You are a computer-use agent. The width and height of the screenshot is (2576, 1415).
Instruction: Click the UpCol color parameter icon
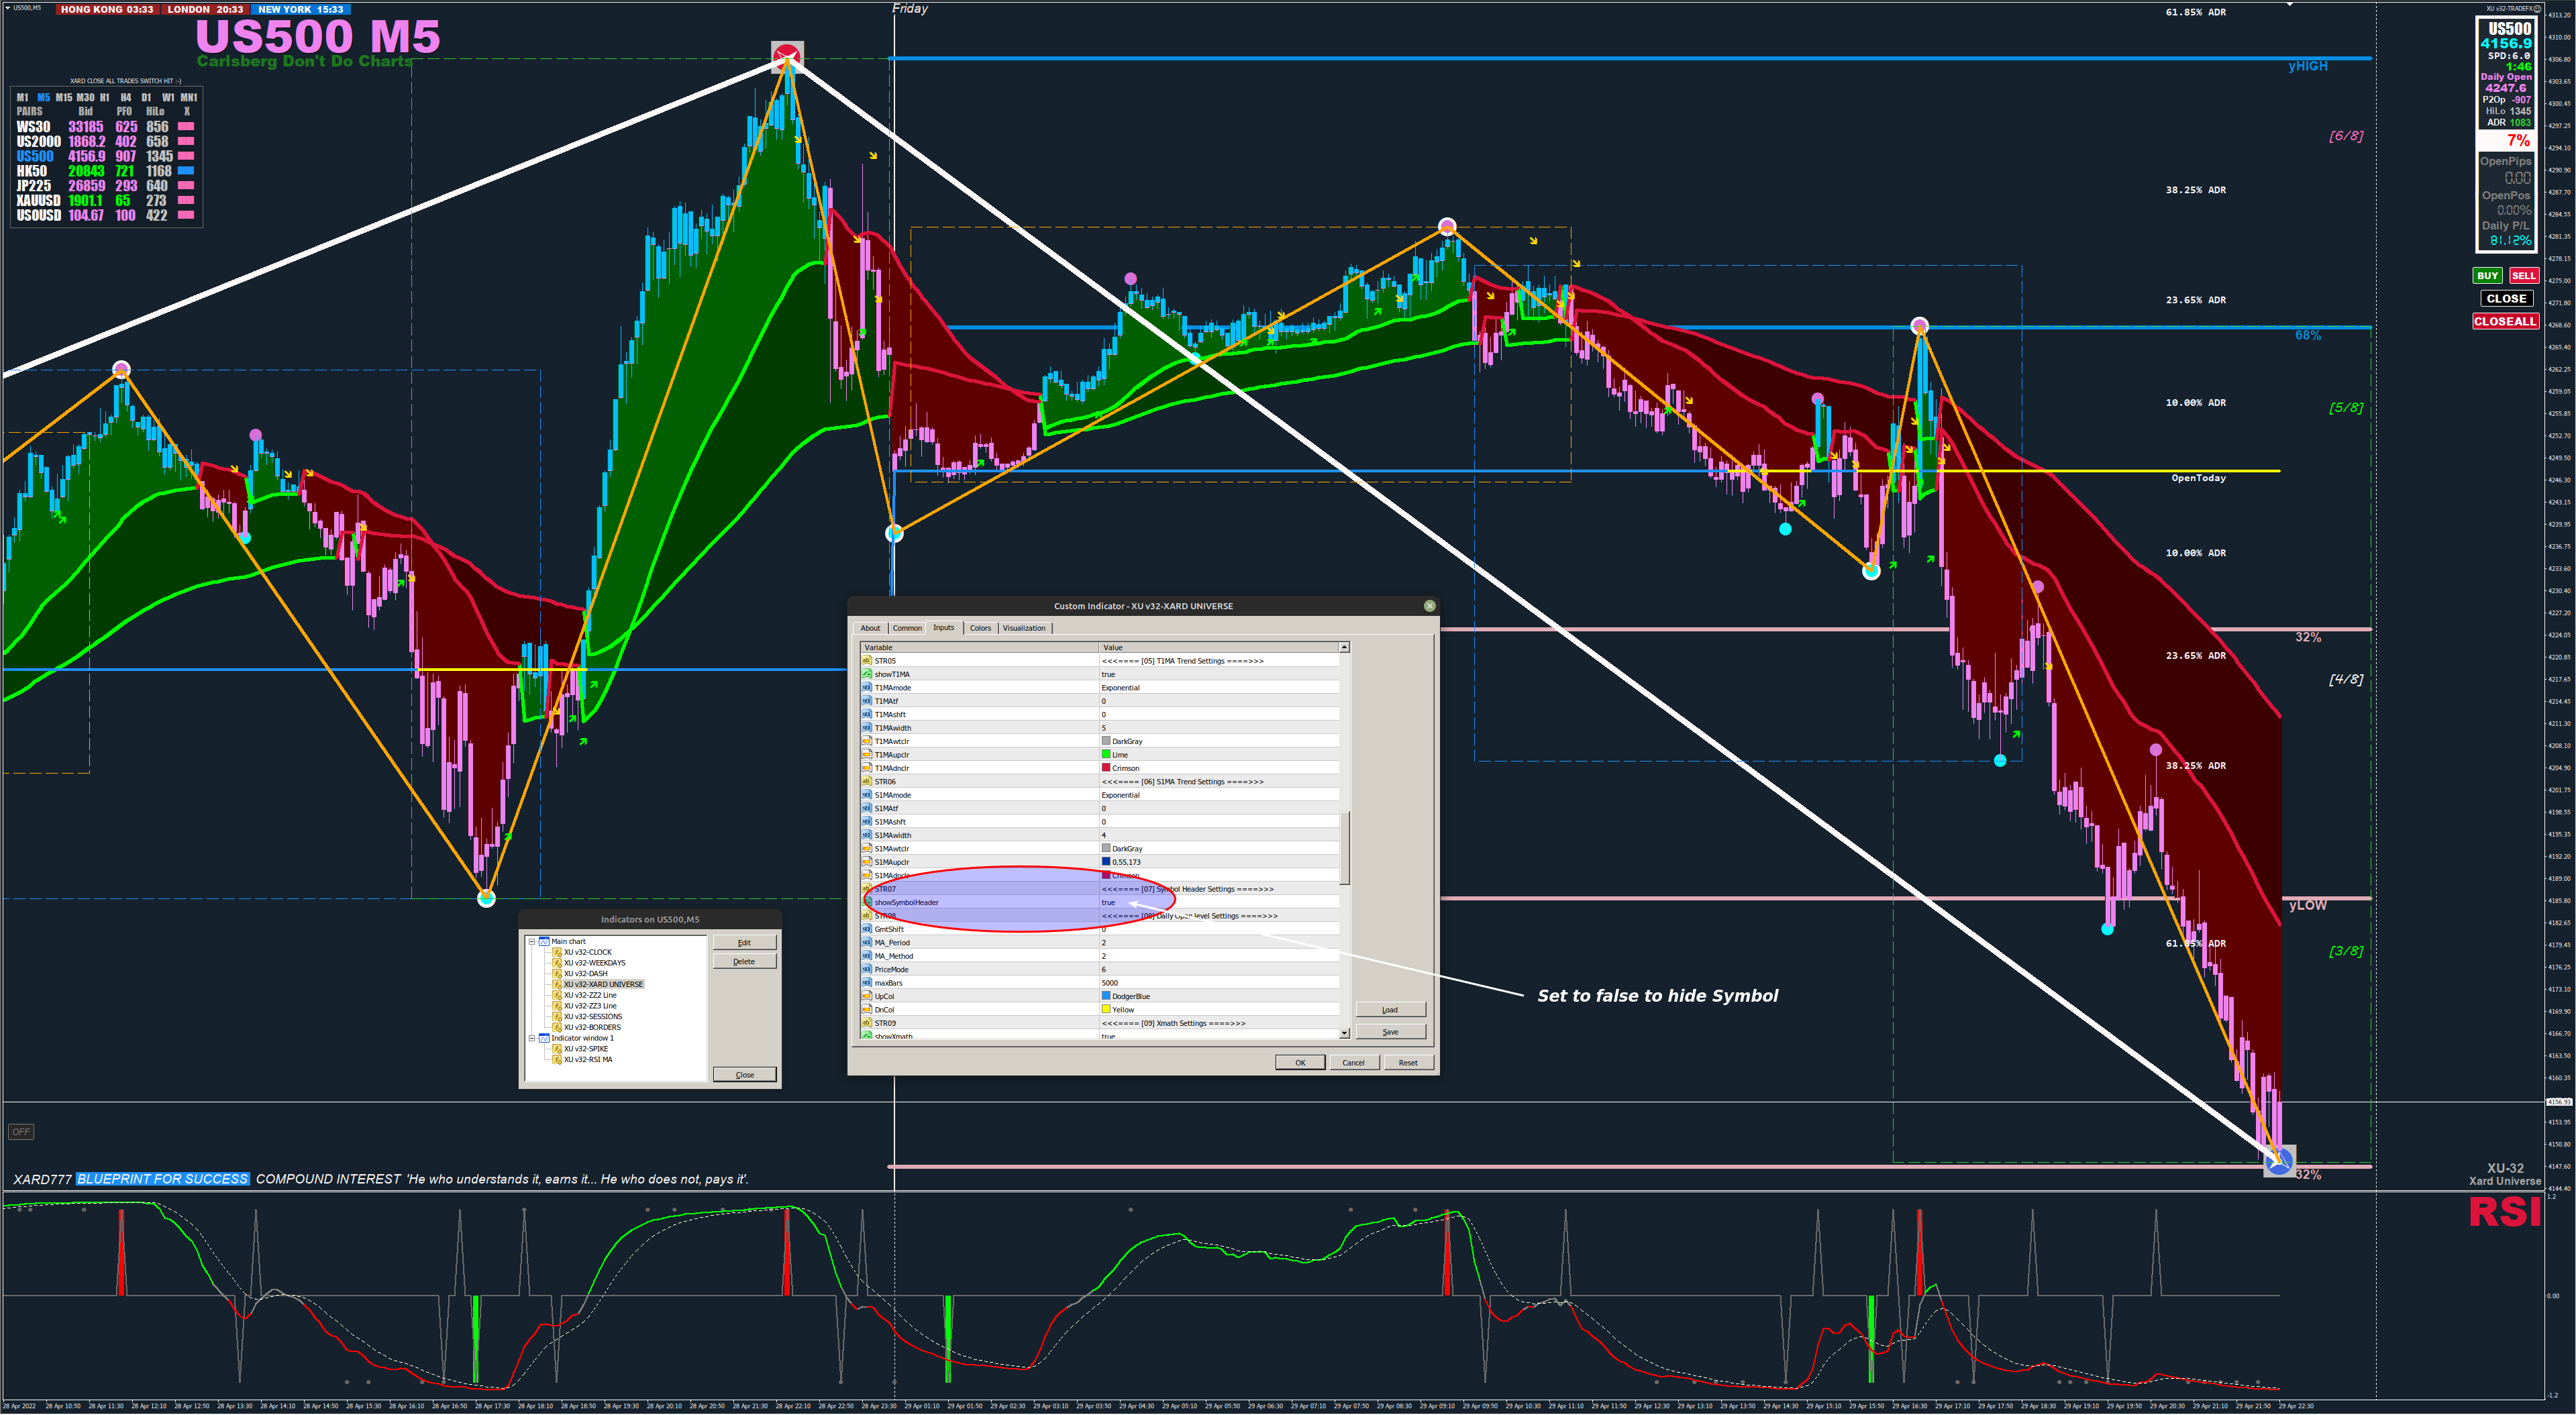(867, 997)
